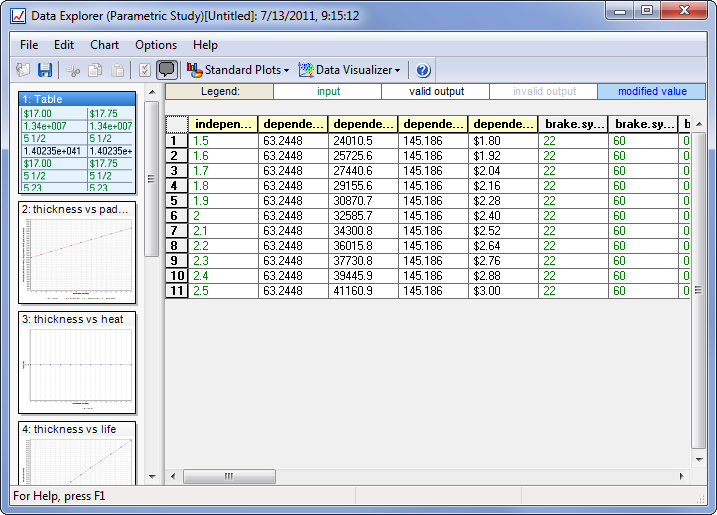Open the File menu
This screenshot has width=717, height=515.
pos(29,45)
